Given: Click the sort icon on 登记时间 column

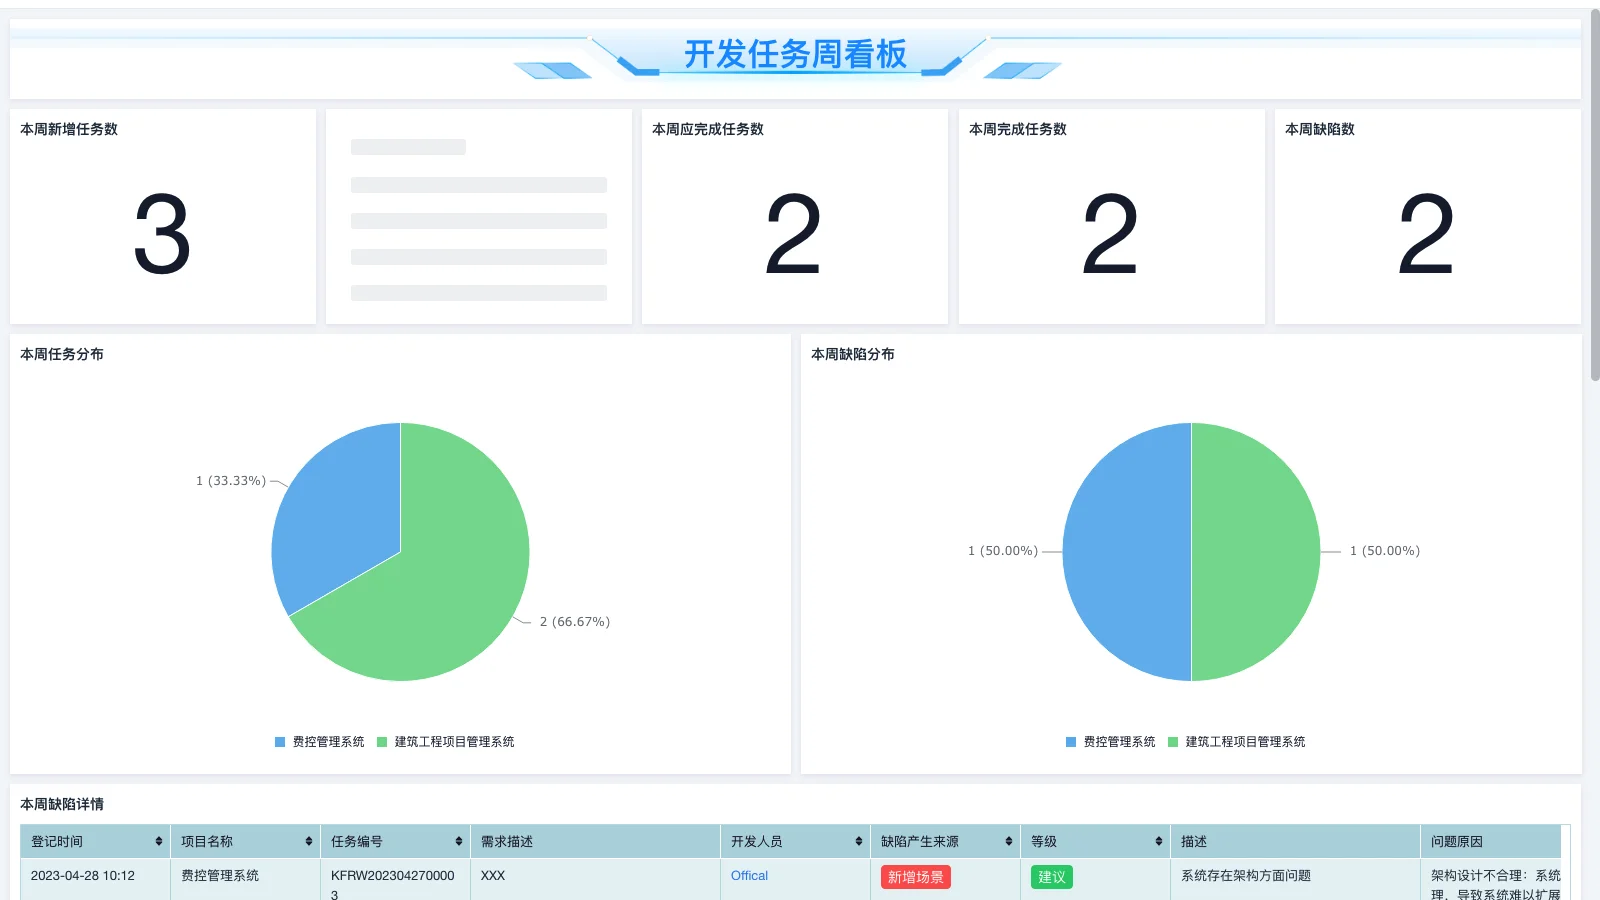Looking at the screenshot, I should [x=158, y=841].
